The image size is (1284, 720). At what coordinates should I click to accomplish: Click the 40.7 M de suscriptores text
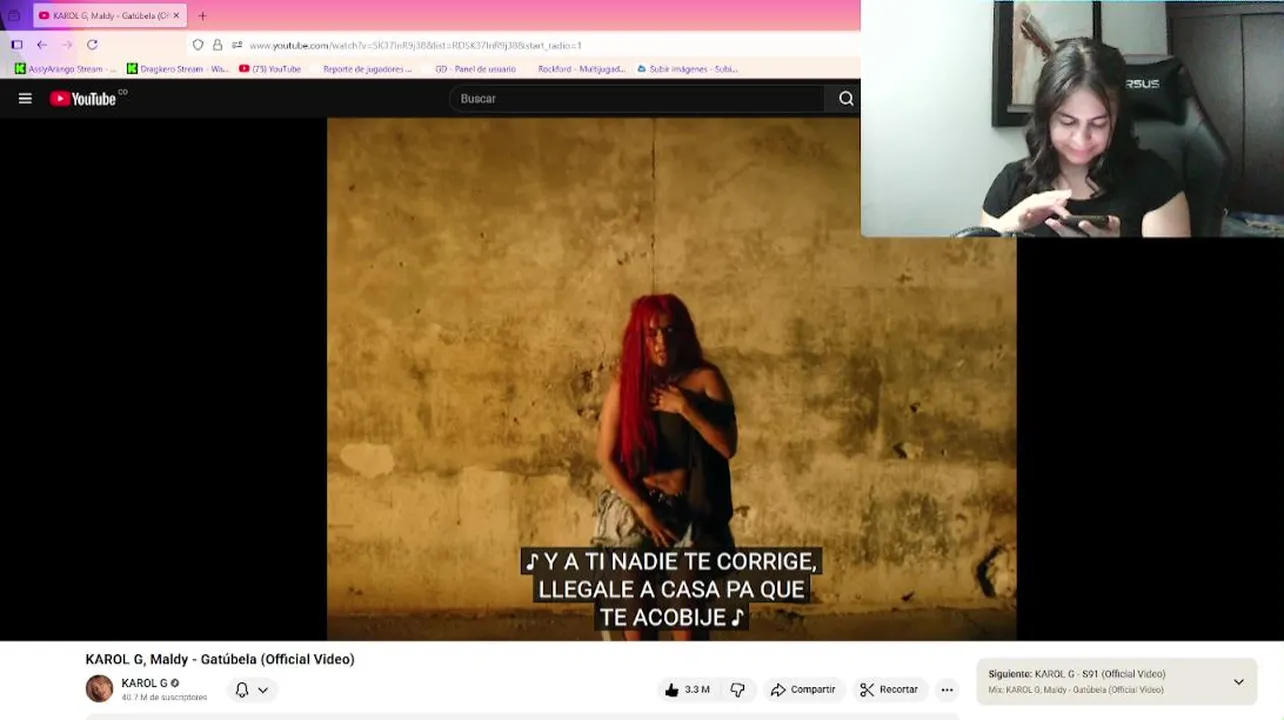[164, 697]
